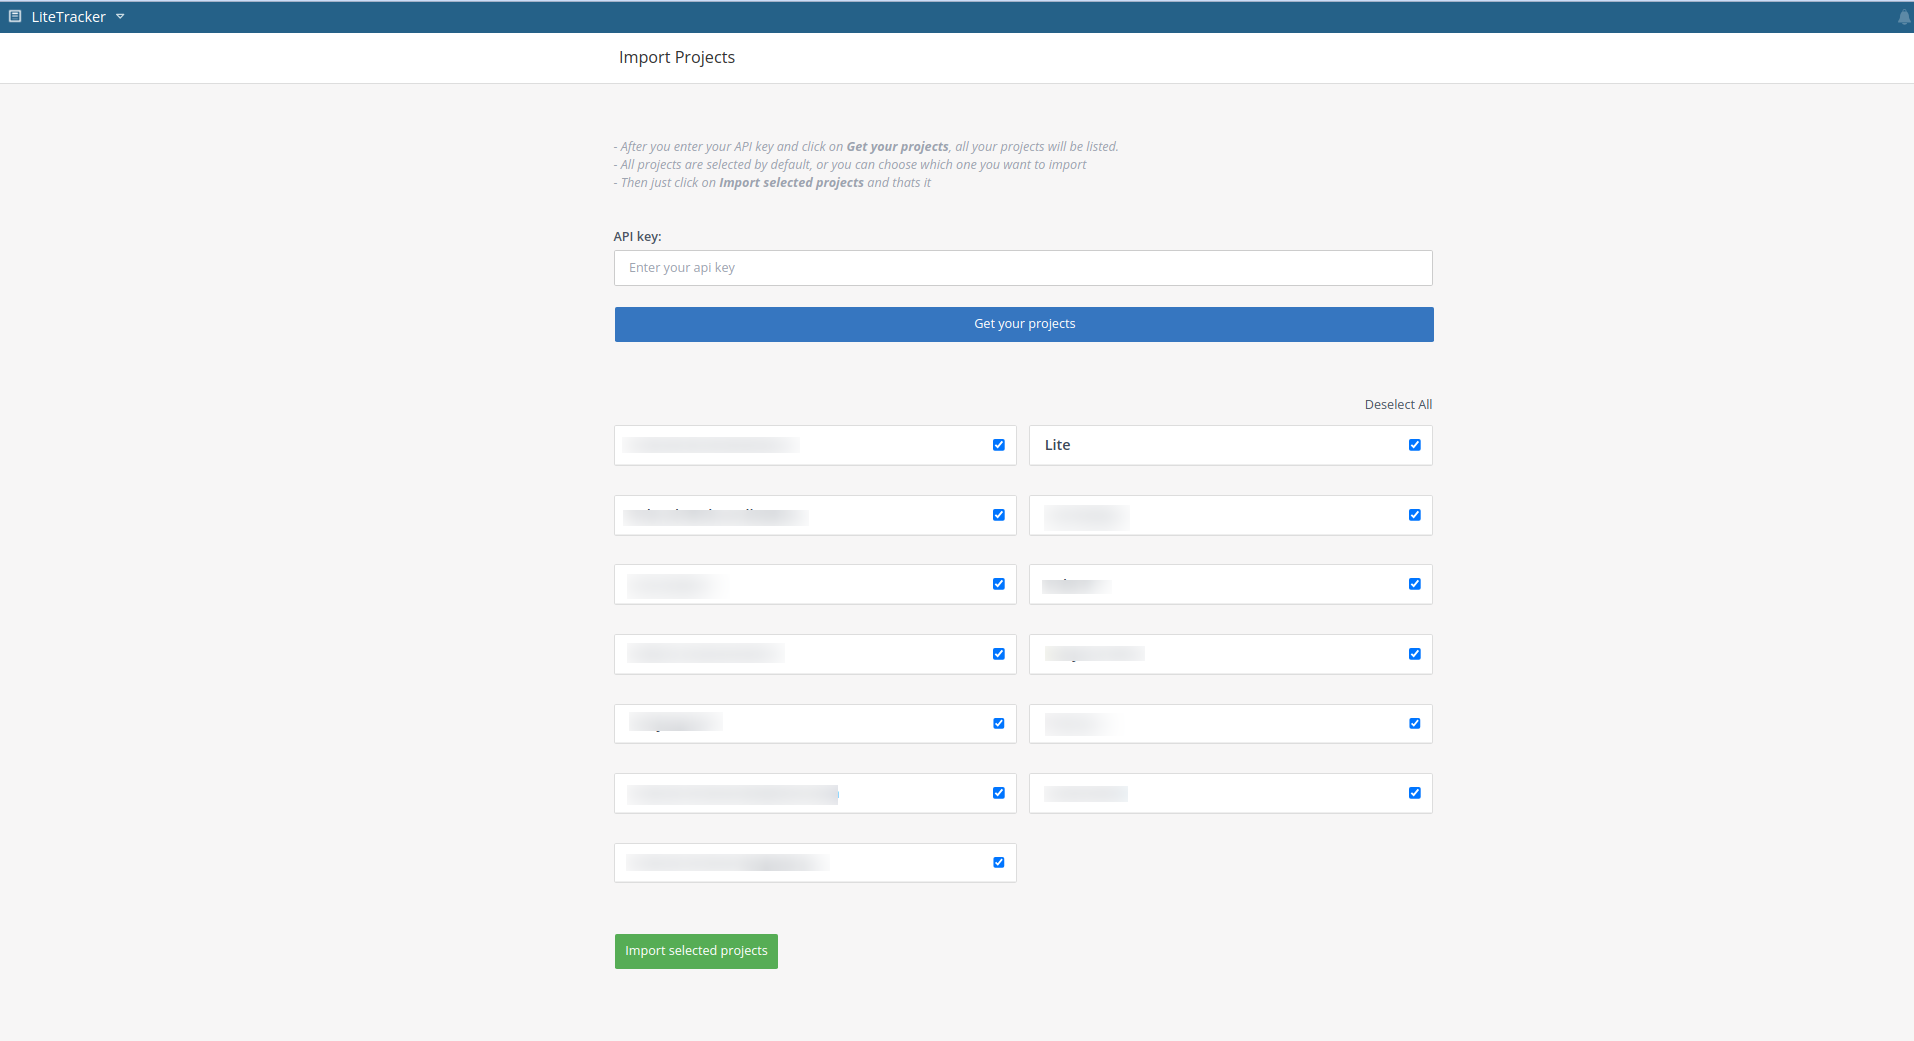Viewport: 1914px width, 1041px height.
Task: Toggle second project checkbox in left column
Action: [998, 515]
